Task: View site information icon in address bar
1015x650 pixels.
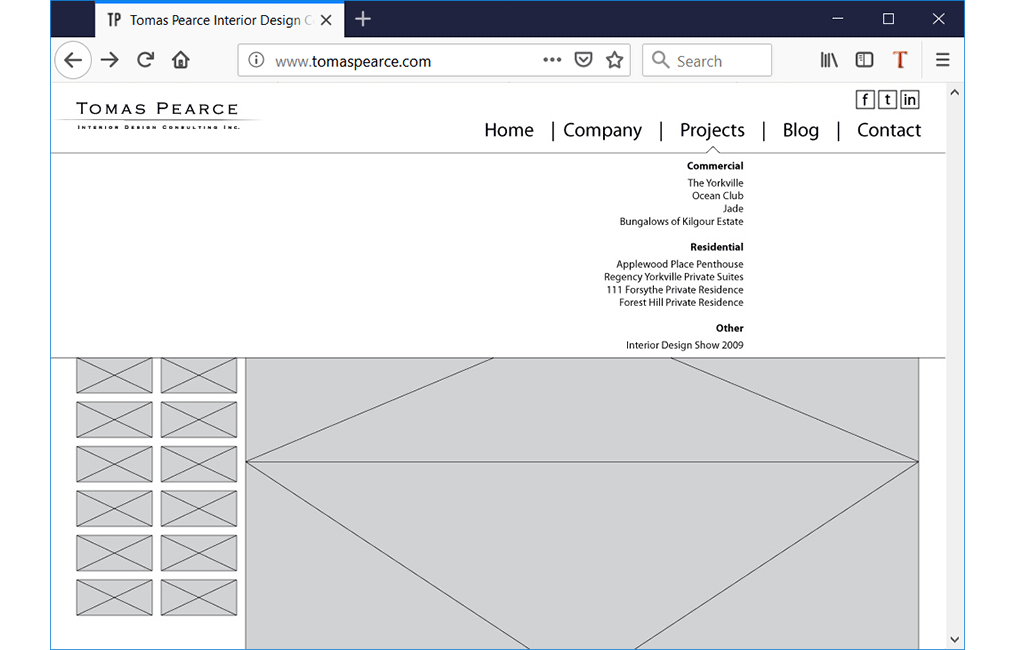Action: tap(256, 60)
